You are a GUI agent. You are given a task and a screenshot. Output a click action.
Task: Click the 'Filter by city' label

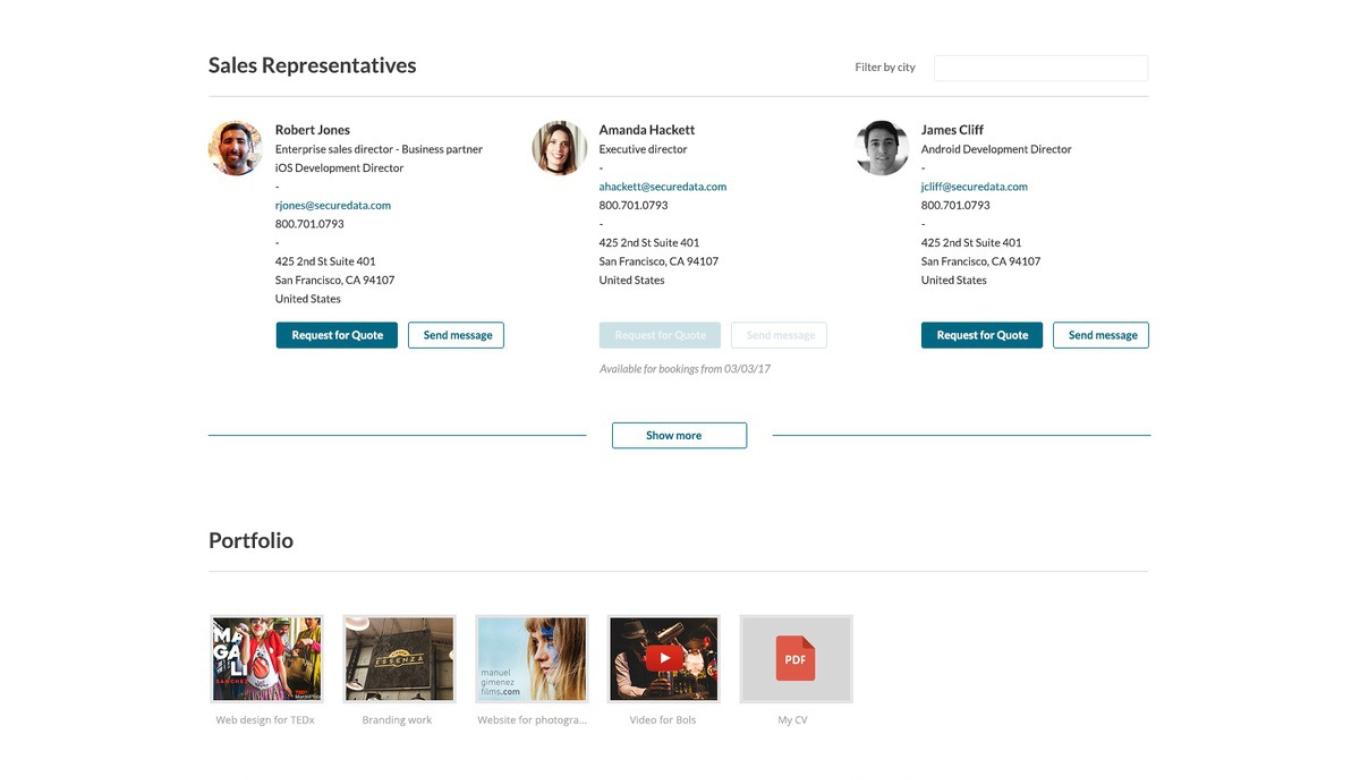885,68
